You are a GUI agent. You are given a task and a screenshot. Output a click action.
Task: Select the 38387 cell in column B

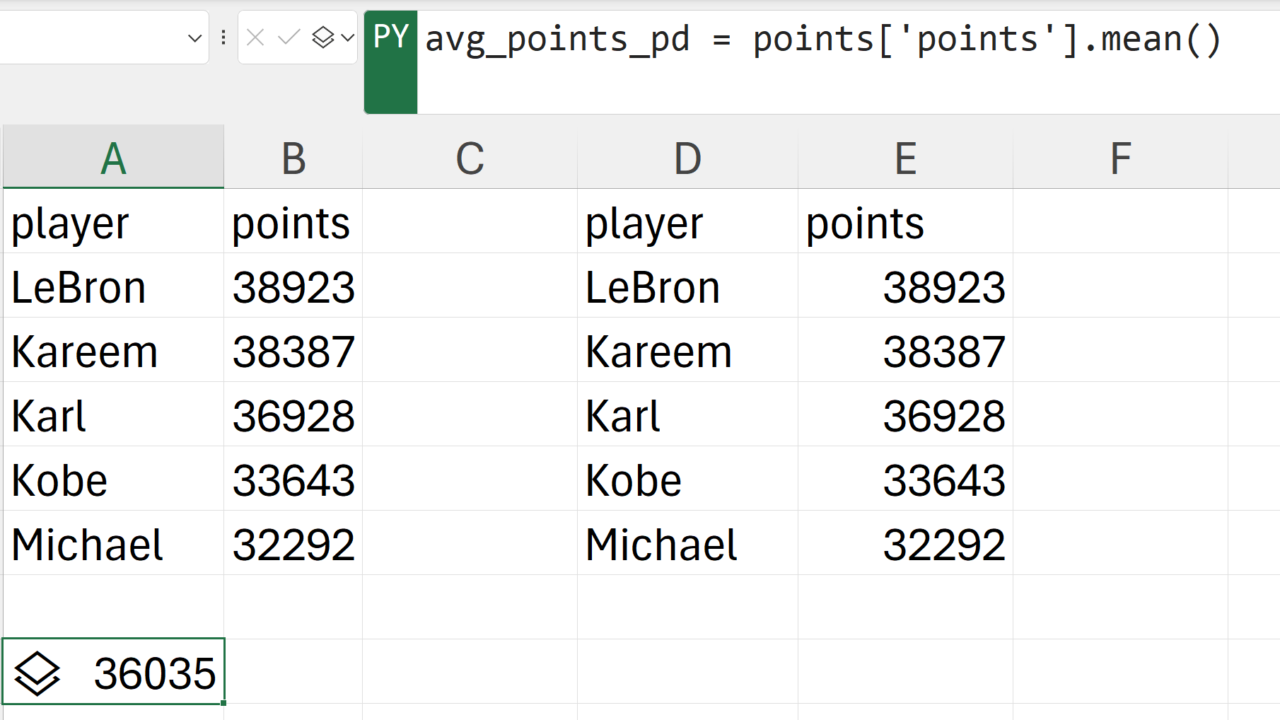(x=293, y=351)
